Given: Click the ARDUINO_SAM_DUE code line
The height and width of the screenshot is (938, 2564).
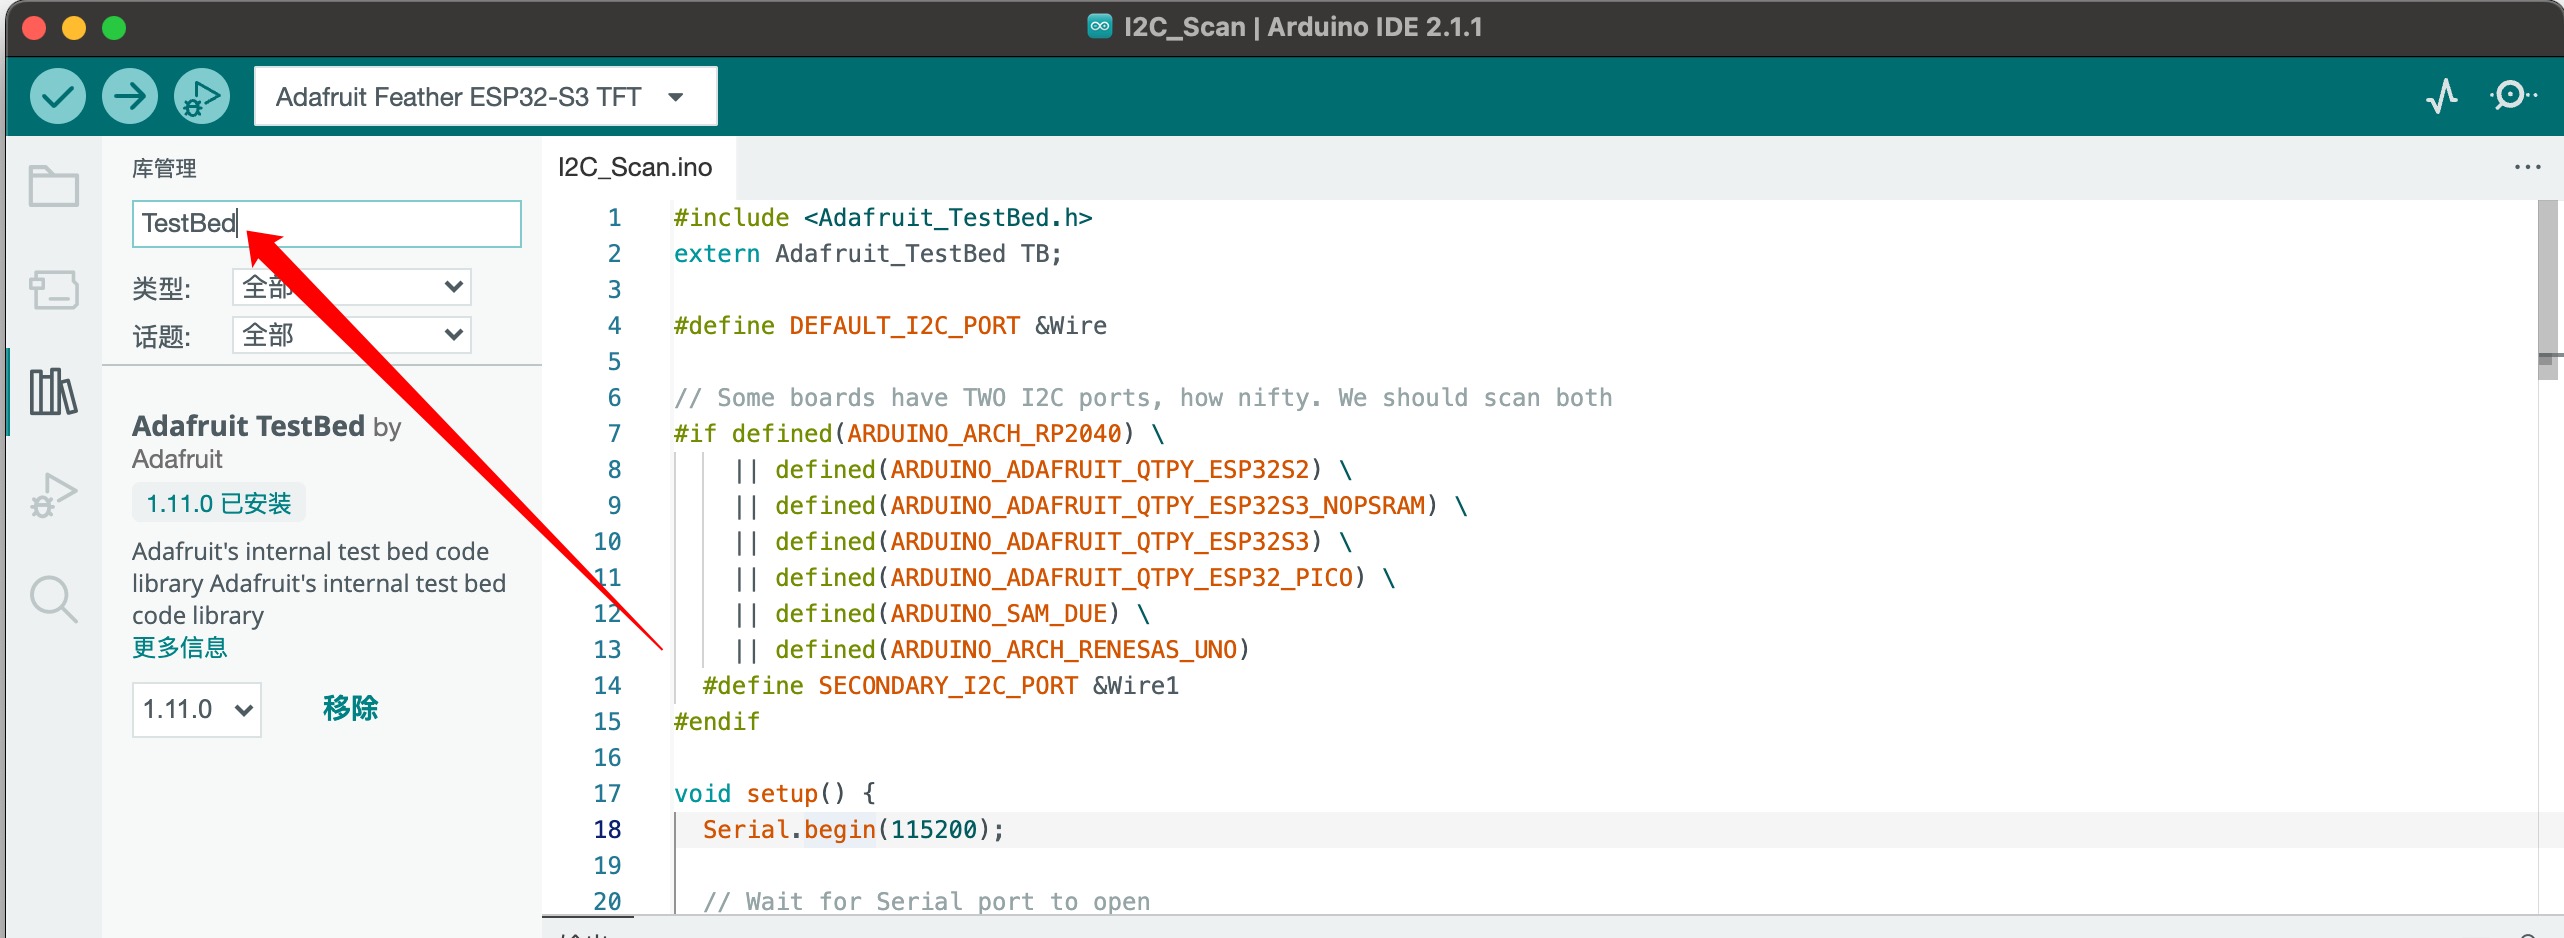Looking at the screenshot, I should point(942,614).
